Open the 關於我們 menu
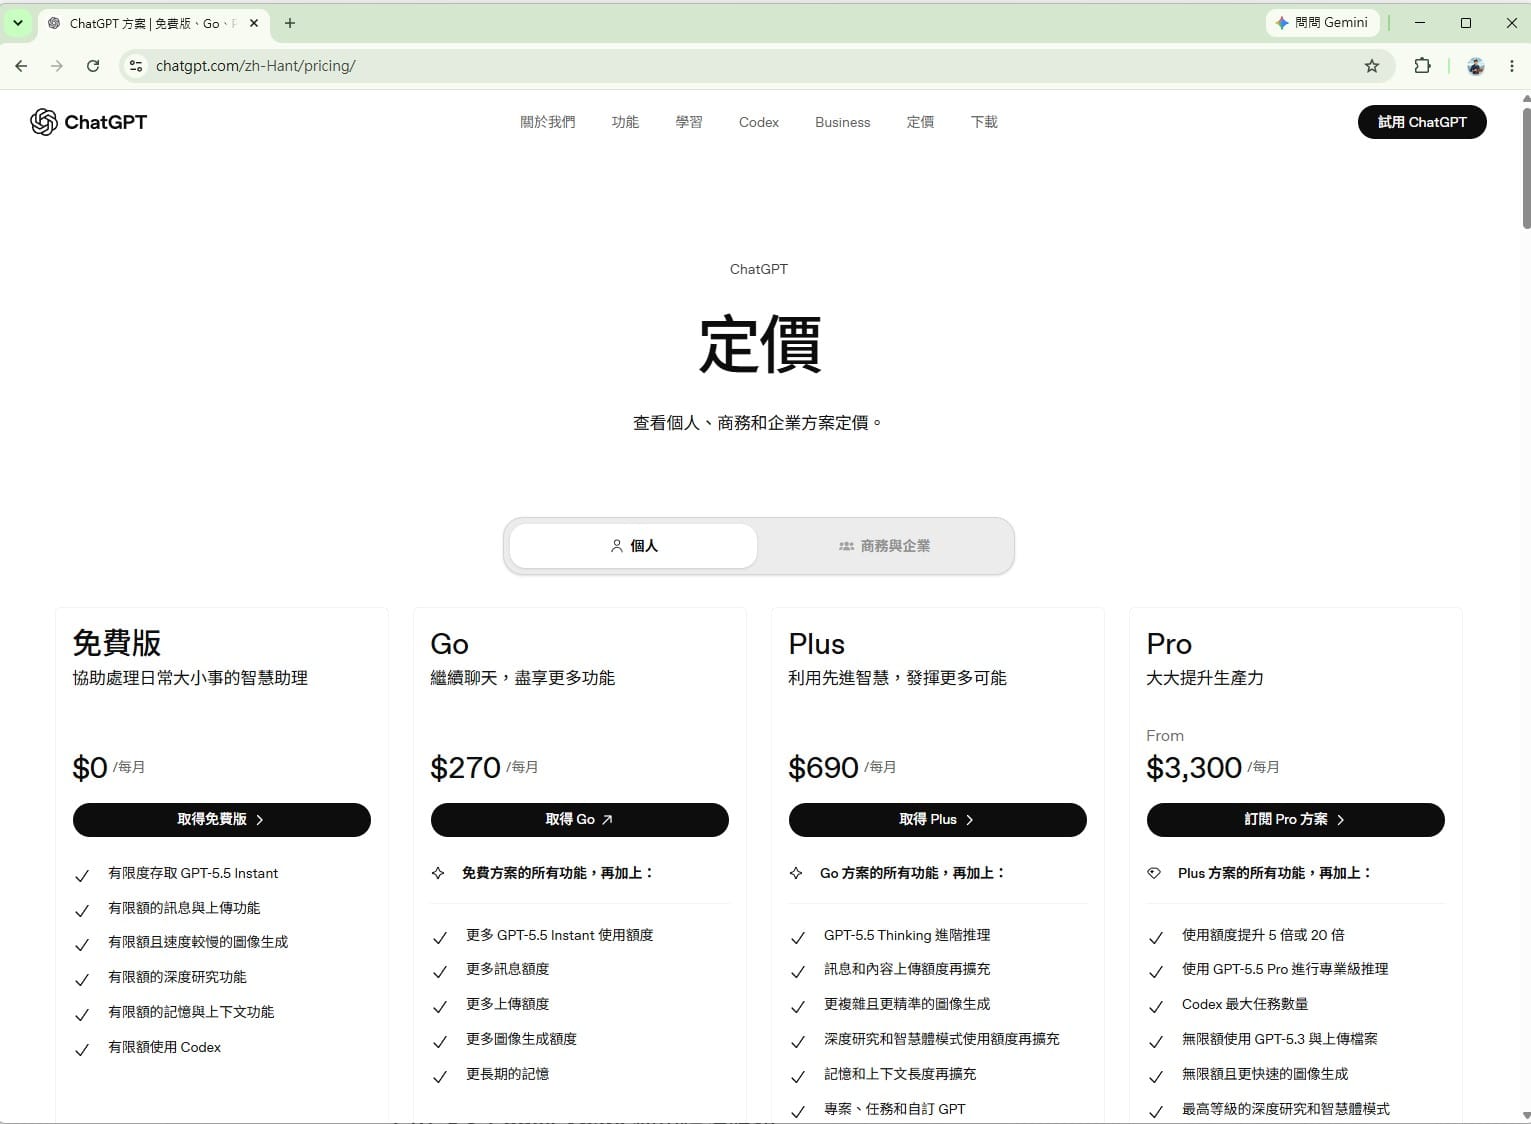The image size is (1531, 1124). [547, 122]
